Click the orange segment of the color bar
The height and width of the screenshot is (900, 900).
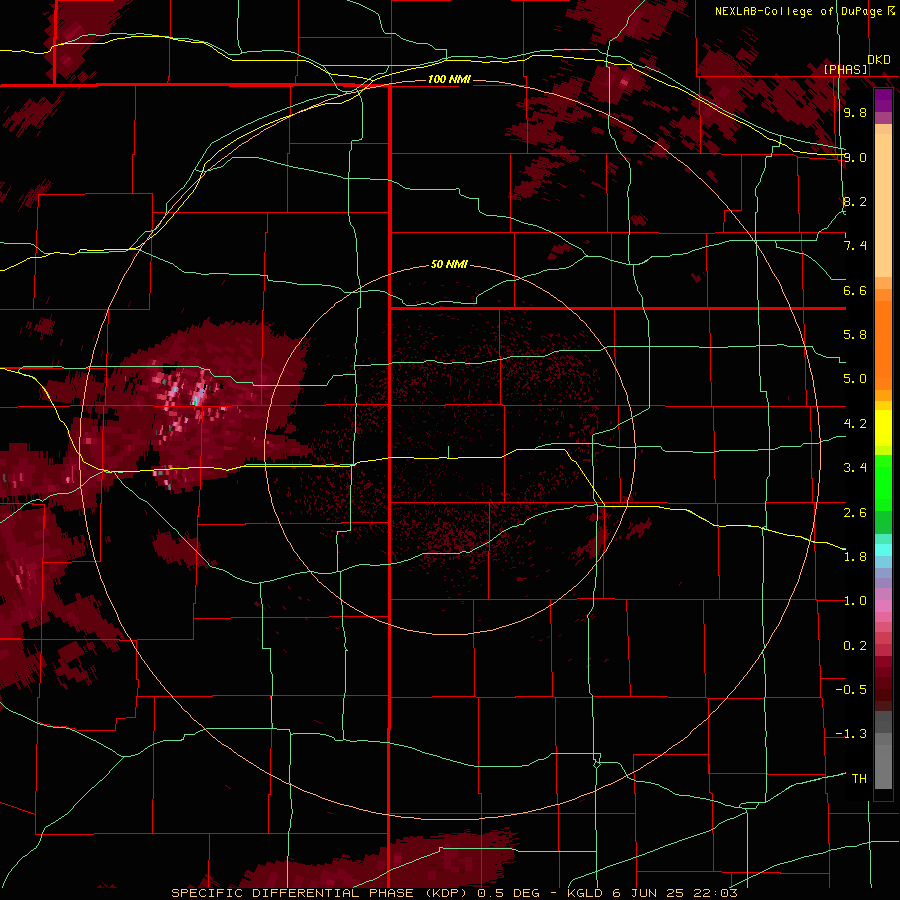tap(883, 344)
